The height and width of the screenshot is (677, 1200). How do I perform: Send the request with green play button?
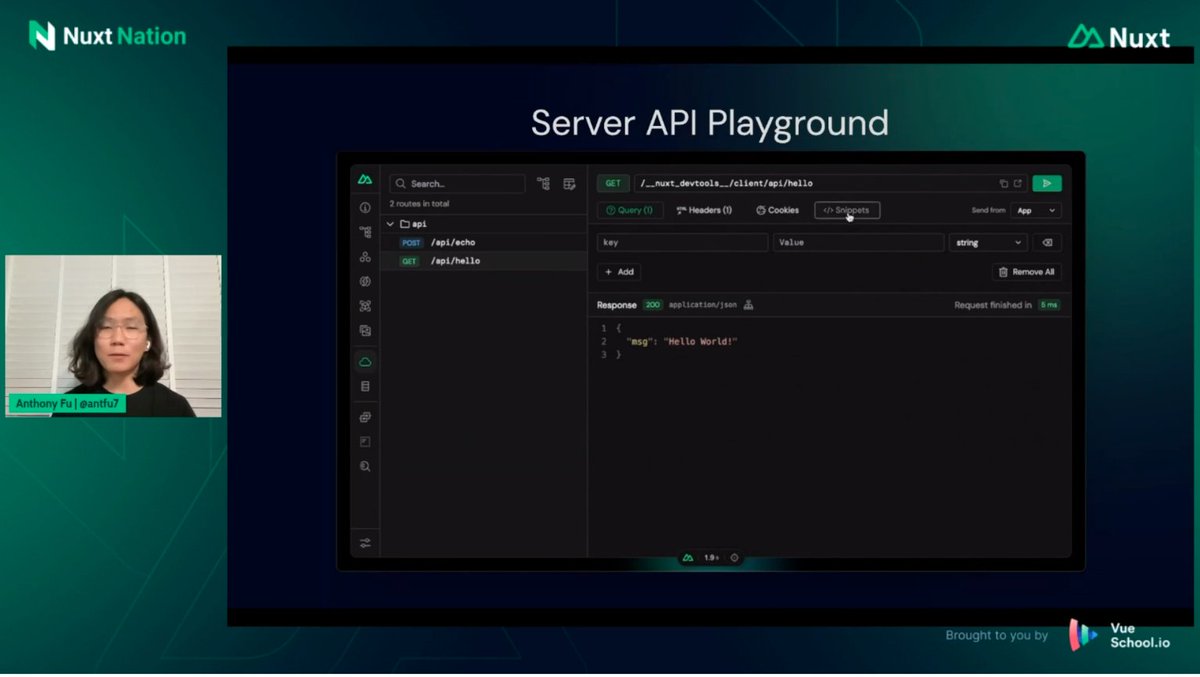1047,183
